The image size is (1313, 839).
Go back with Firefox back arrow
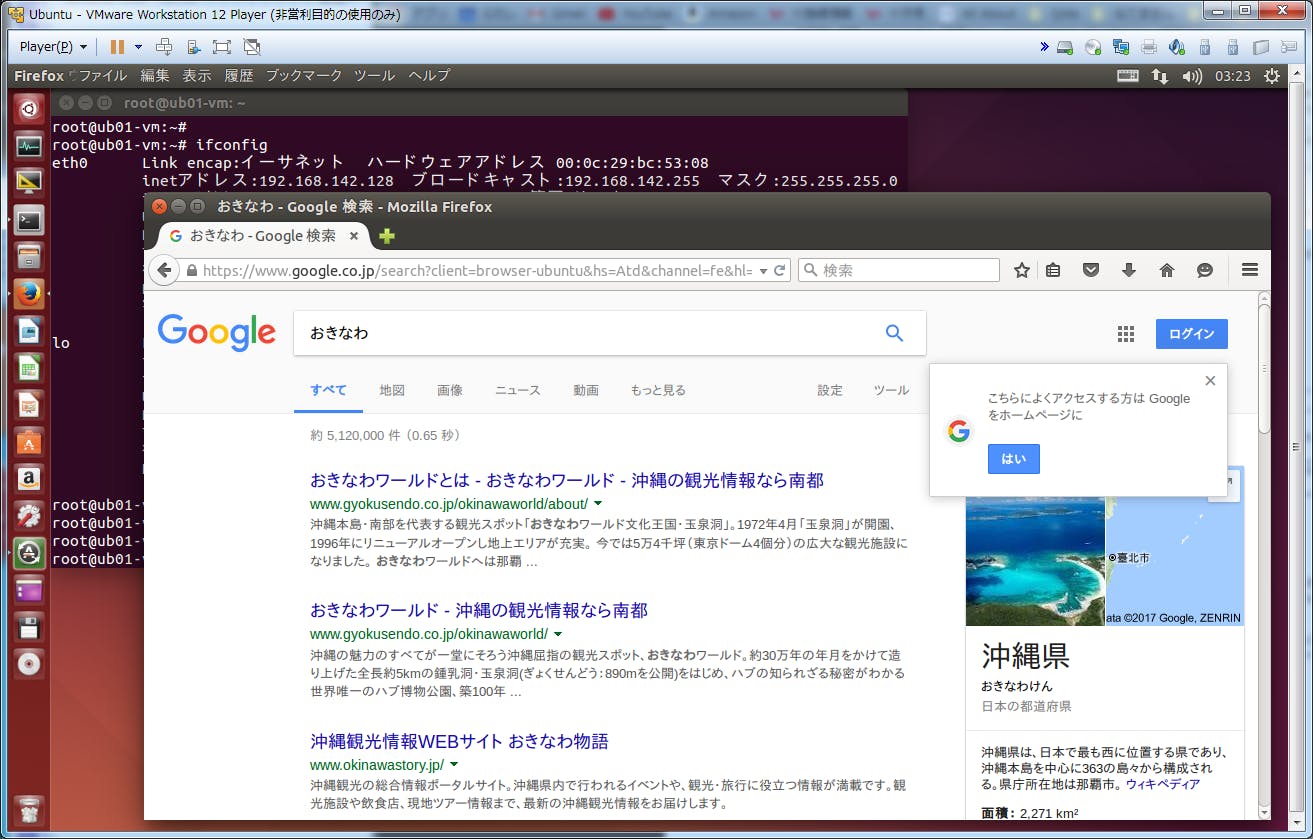164,270
